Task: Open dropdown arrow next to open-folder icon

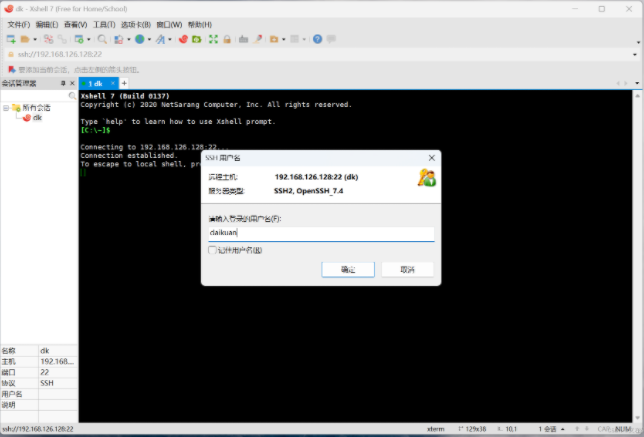Action: (35, 39)
